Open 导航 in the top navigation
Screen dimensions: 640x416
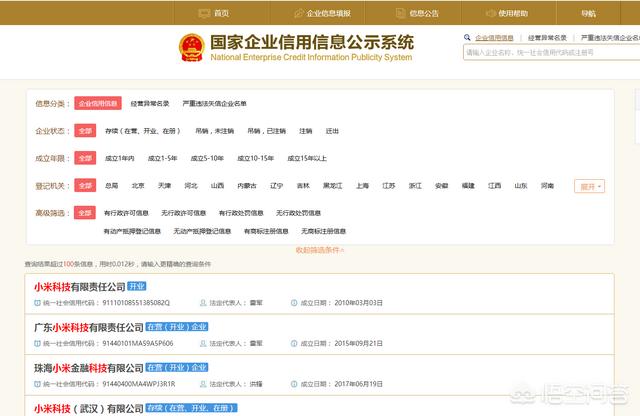coord(589,13)
